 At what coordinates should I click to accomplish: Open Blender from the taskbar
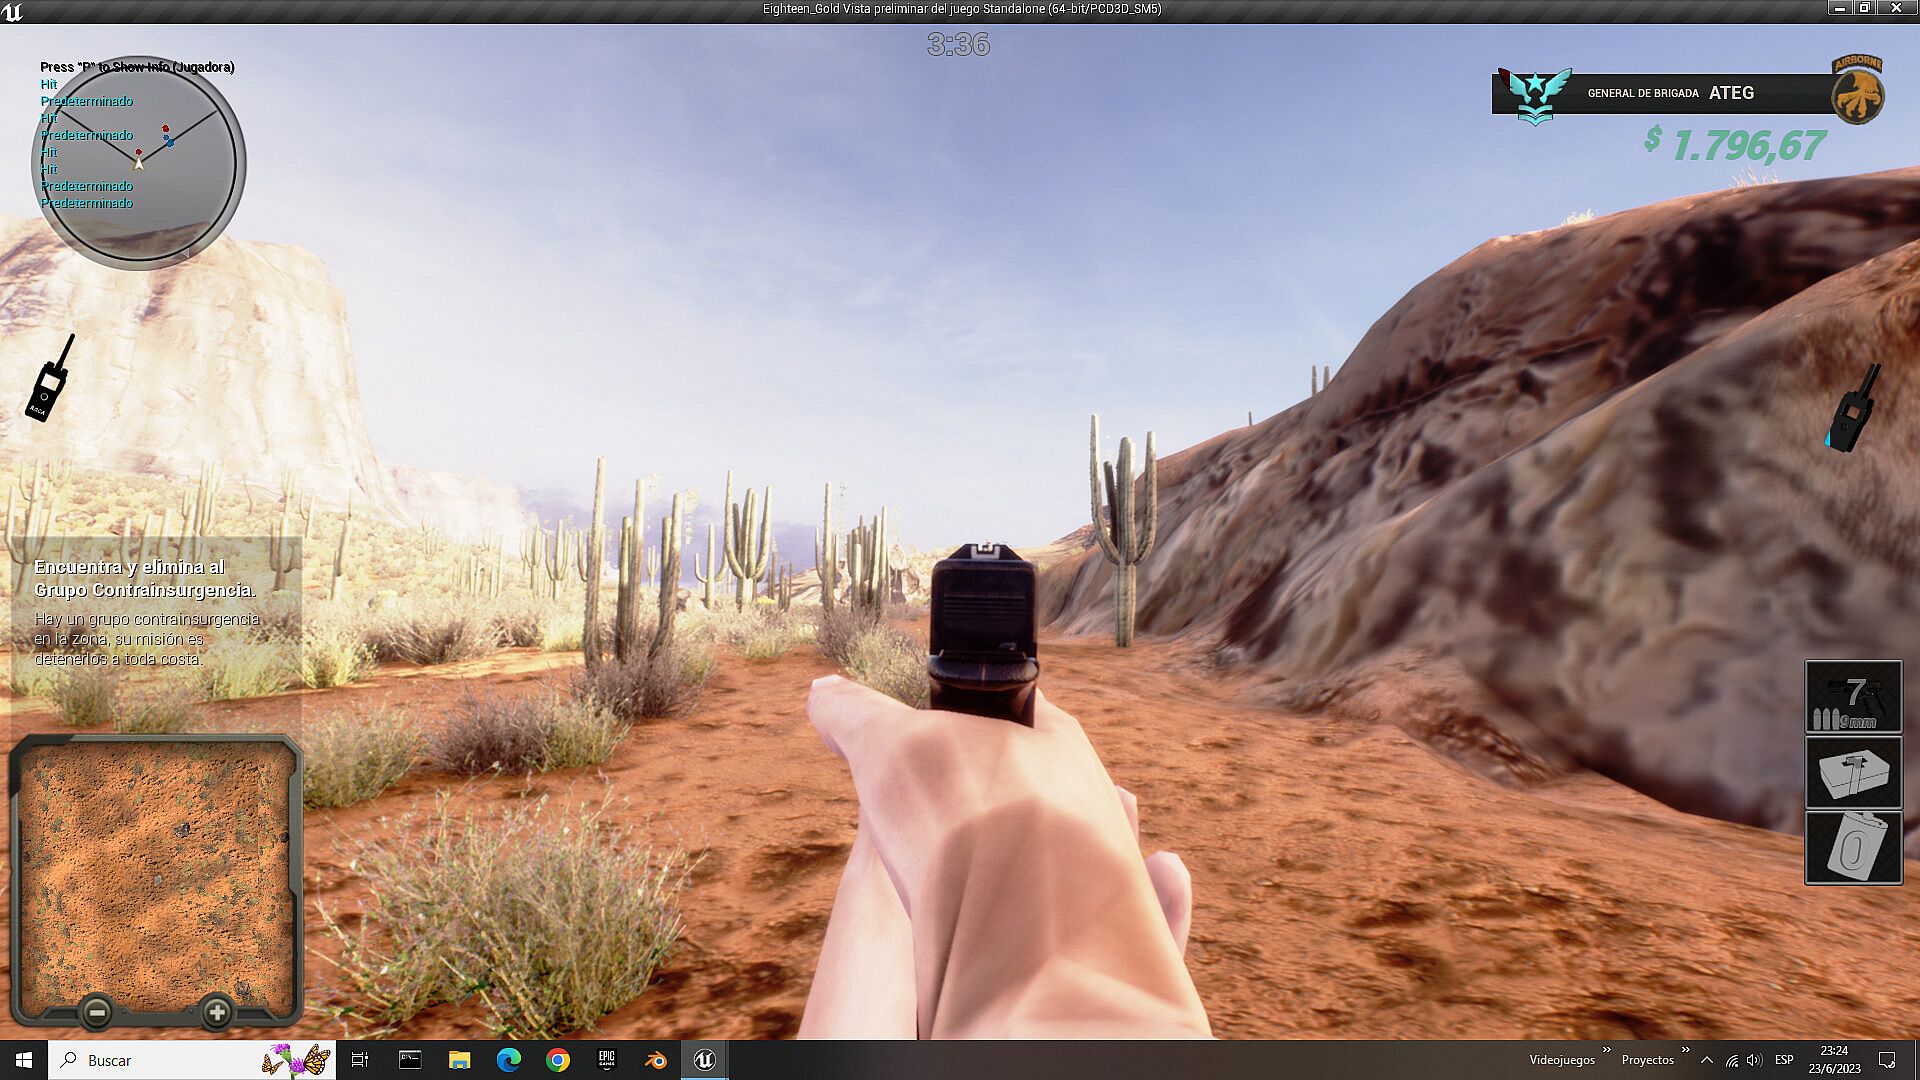(x=656, y=1060)
